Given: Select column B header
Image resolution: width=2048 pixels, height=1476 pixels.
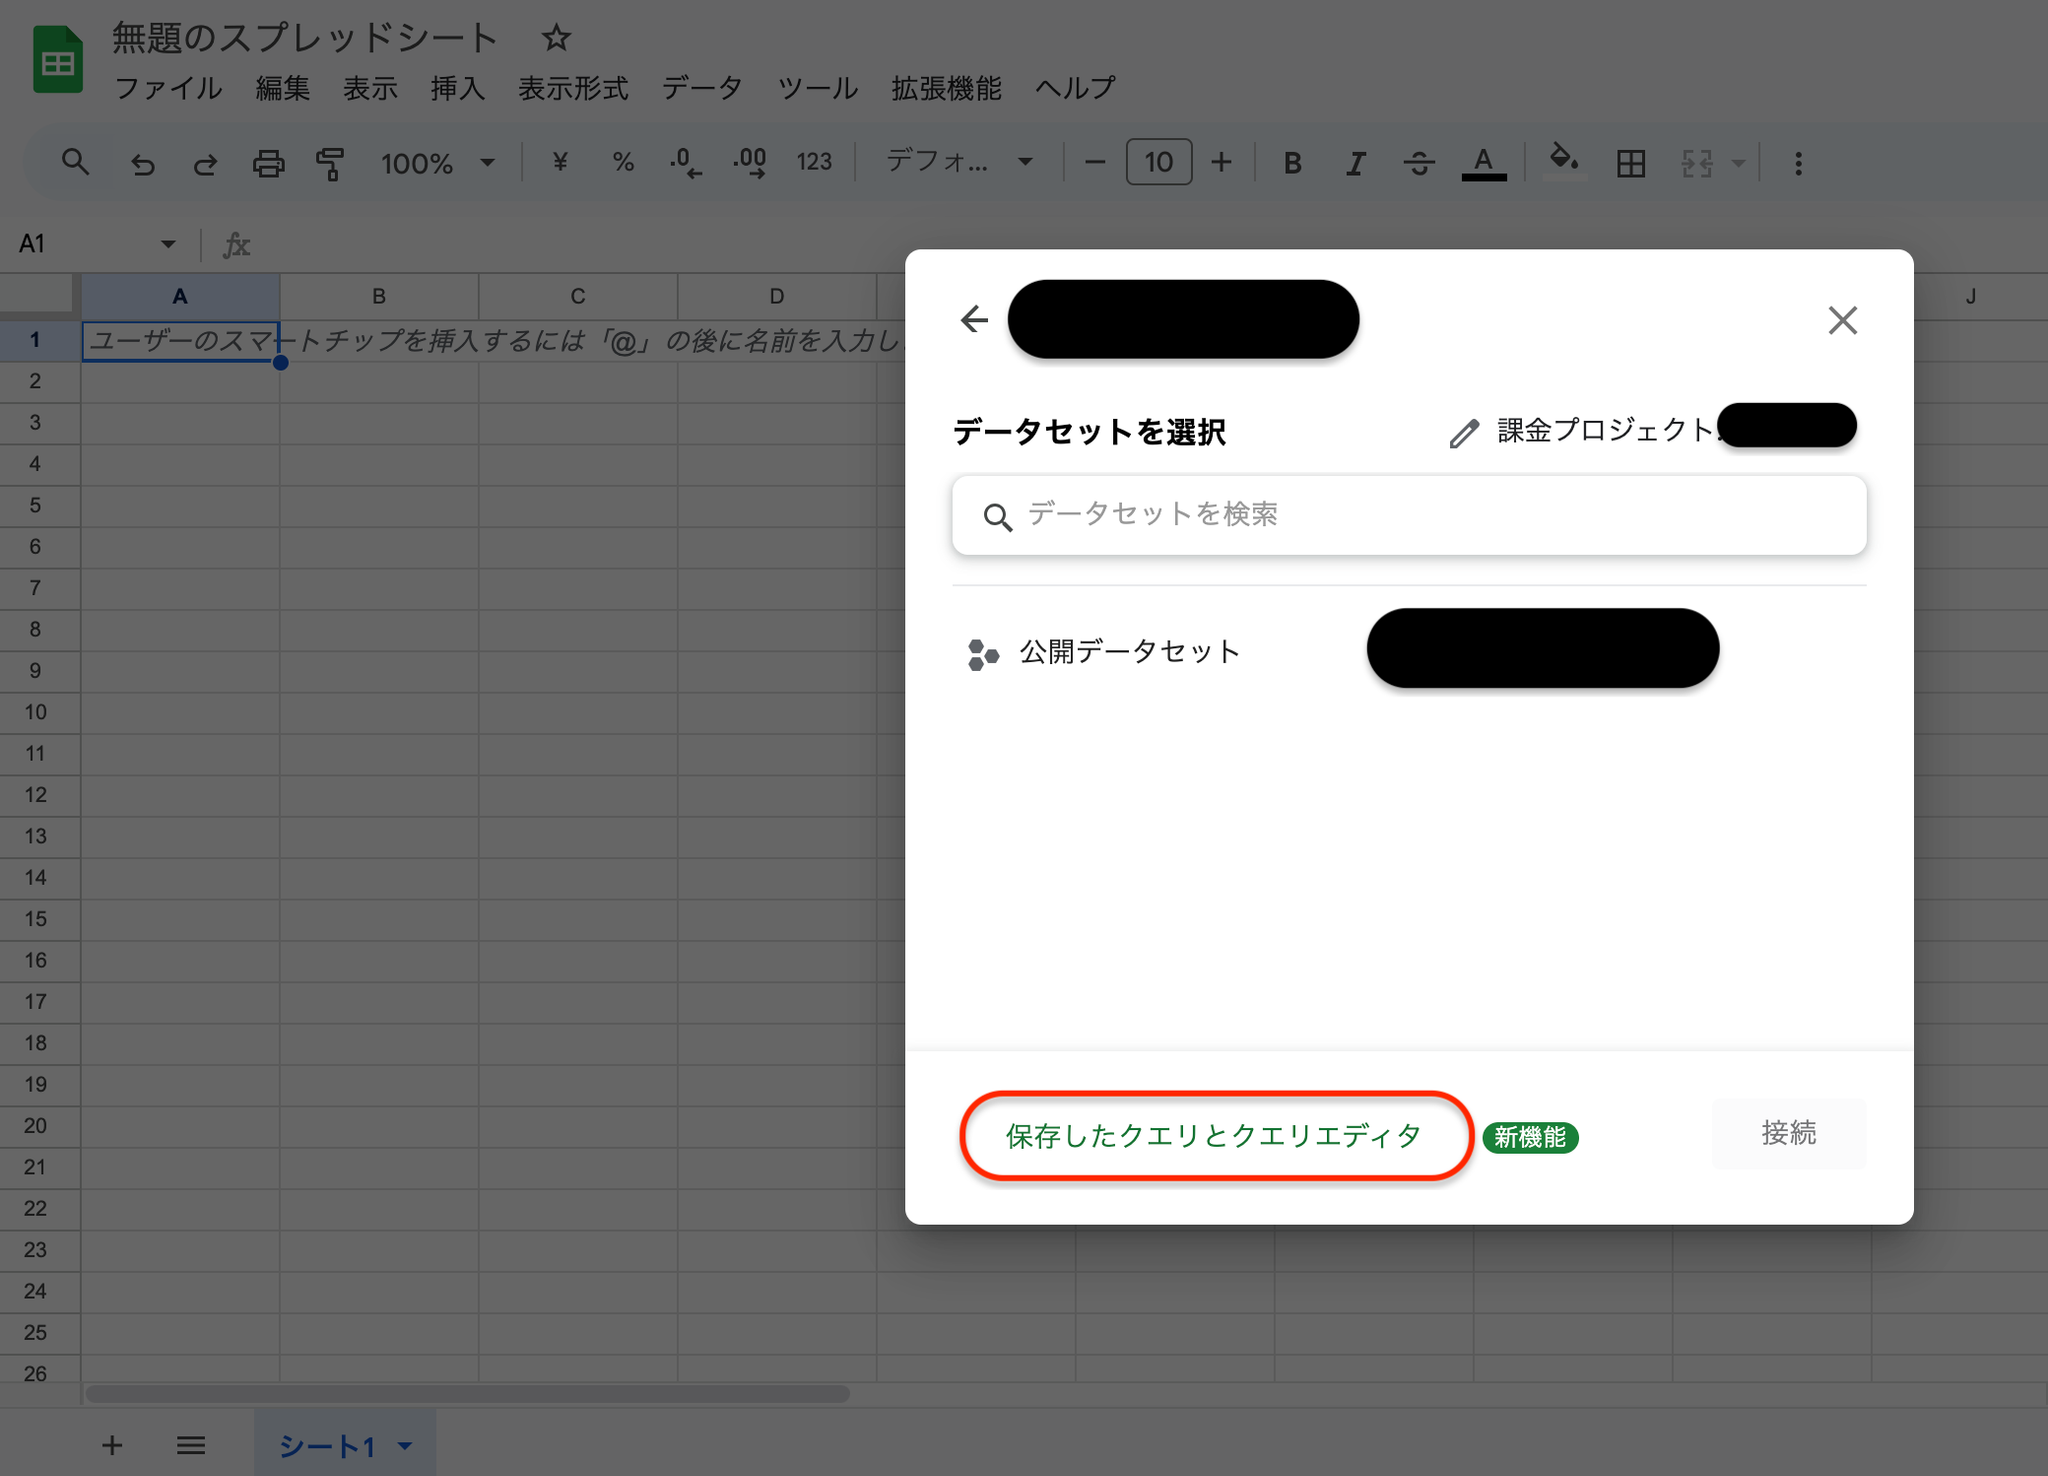Looking at the screenshot, I should click(x=379, y=296).
